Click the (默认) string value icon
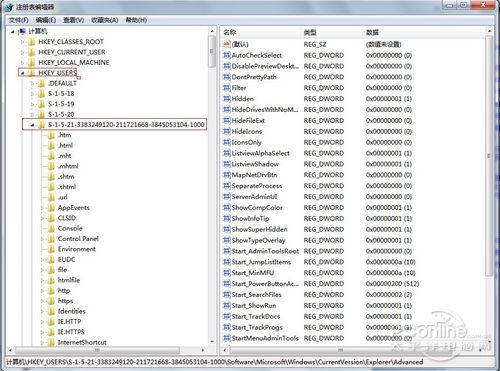This screenshot has height=371, width=500. tap(227, 44)
